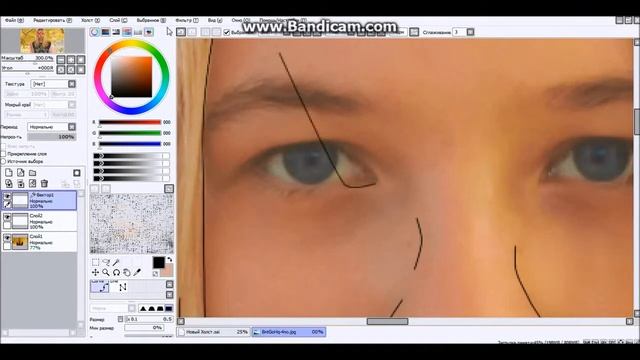Switch to the Новый Холст.sai document tab
This screenshot has width=640, height=360.
pos(213,332)
